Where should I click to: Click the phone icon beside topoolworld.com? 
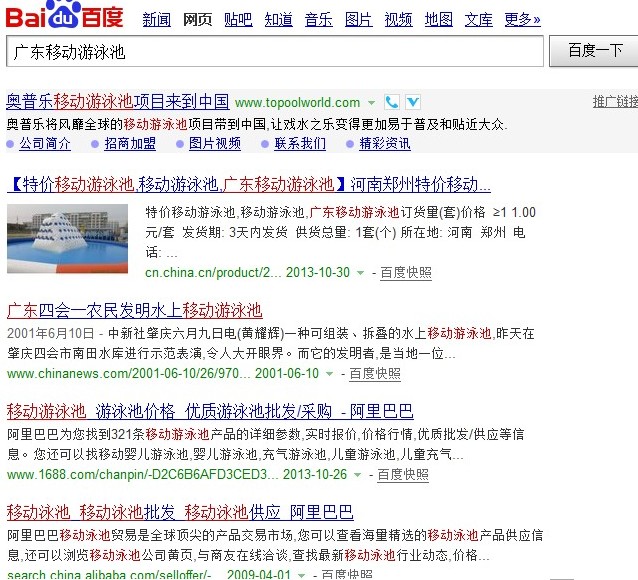(392, 102)
